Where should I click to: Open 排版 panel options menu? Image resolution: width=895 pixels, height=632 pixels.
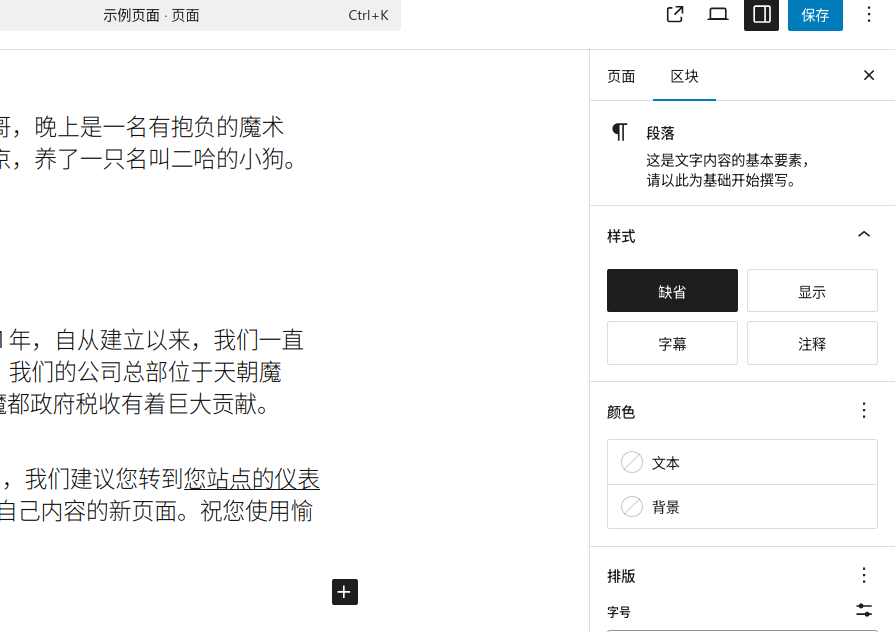coord(864,575)
